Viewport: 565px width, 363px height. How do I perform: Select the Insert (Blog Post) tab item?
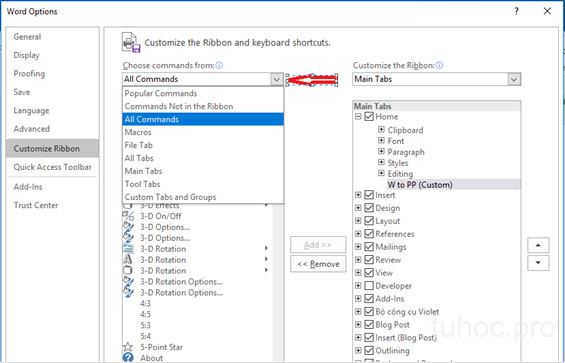coord(406,338)
